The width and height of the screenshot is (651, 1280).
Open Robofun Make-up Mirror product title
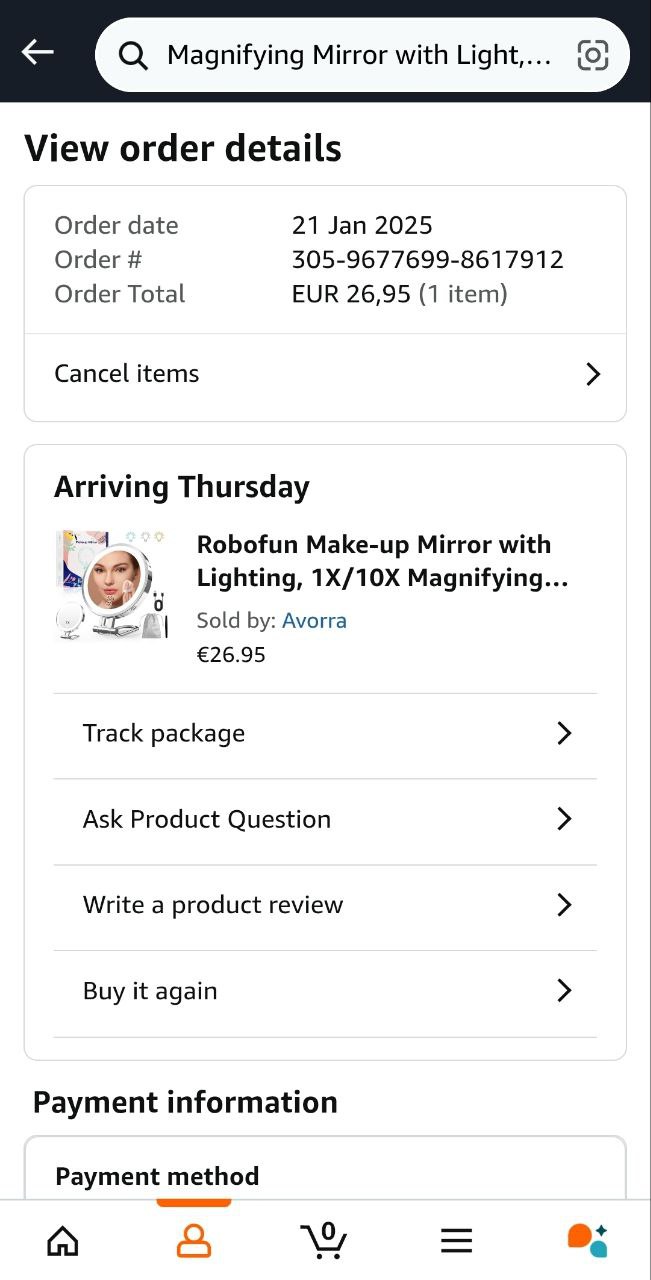[374, 561]
